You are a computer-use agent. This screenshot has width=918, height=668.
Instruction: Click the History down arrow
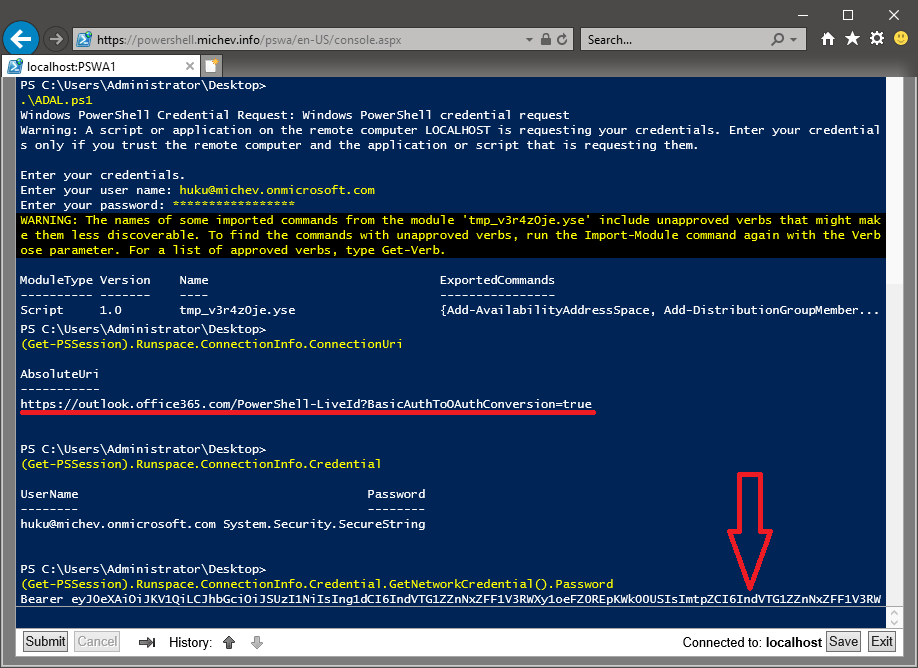click(256, 641)
